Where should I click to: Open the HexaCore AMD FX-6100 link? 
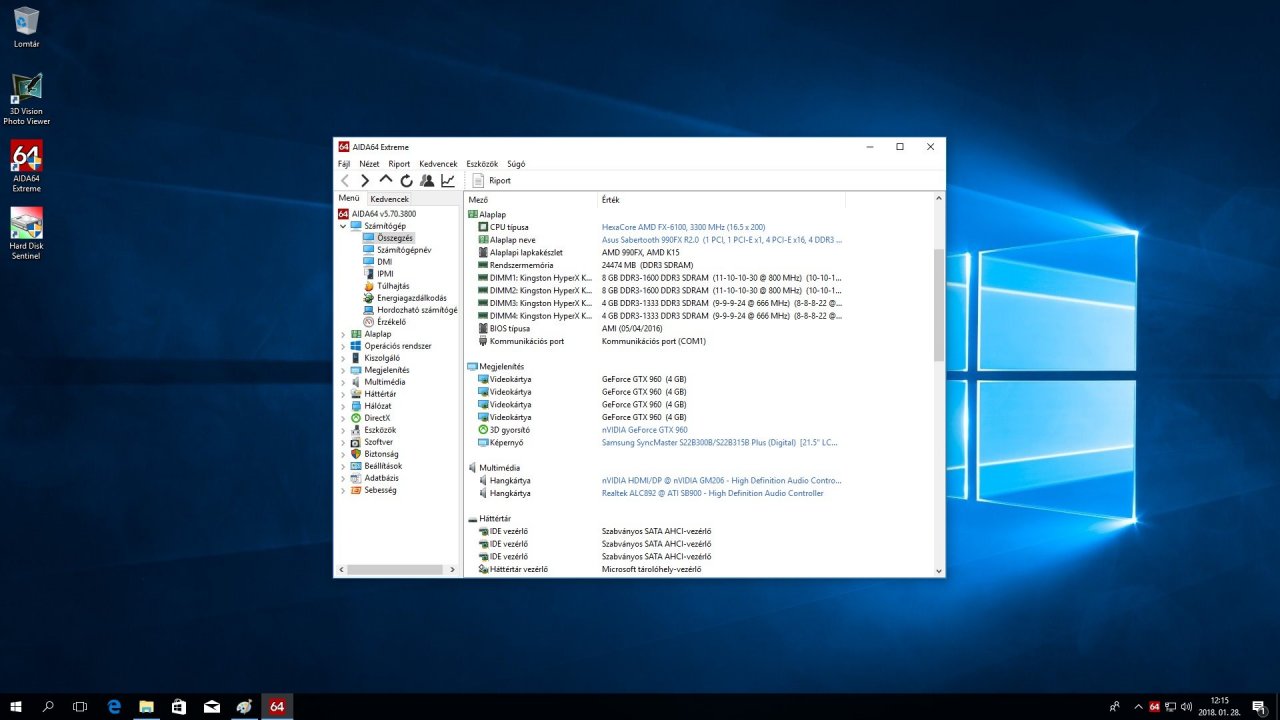pos(683,227)
